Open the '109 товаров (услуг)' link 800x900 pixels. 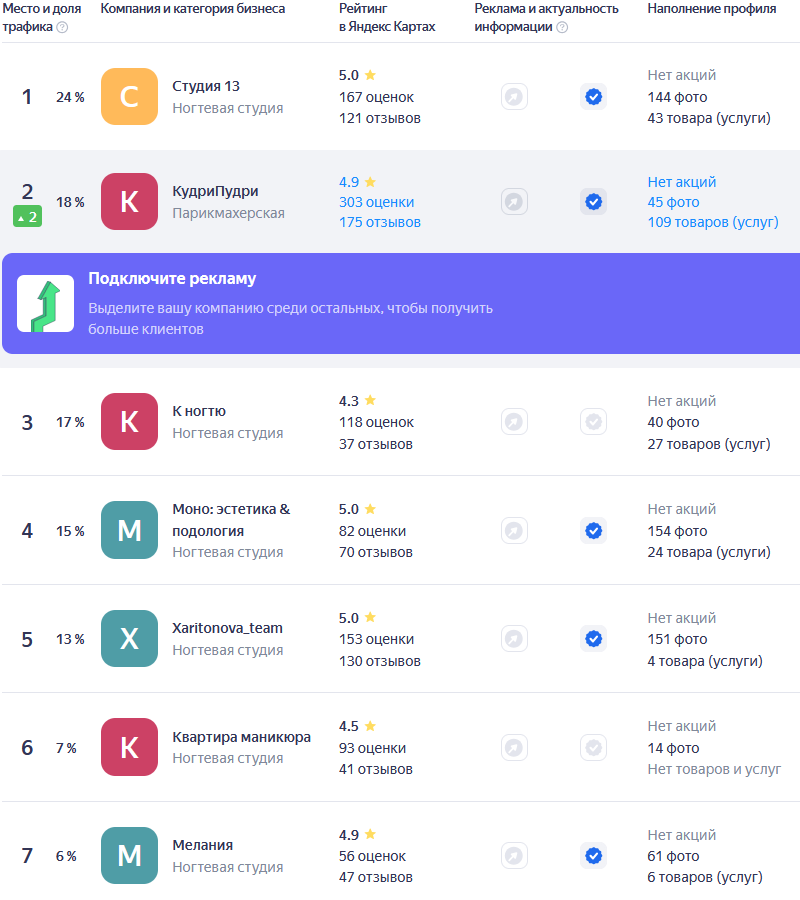(712, 222)
